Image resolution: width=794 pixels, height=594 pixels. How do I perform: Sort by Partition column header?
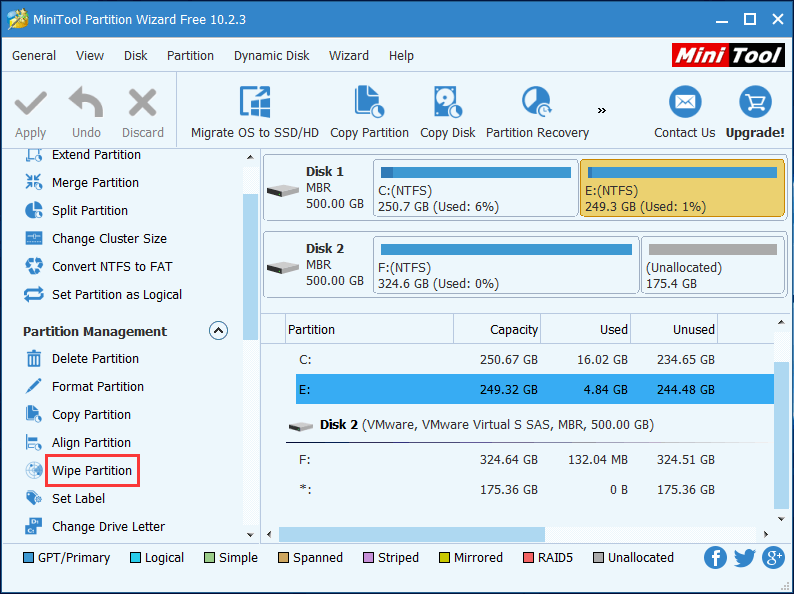tap(370, 329)
